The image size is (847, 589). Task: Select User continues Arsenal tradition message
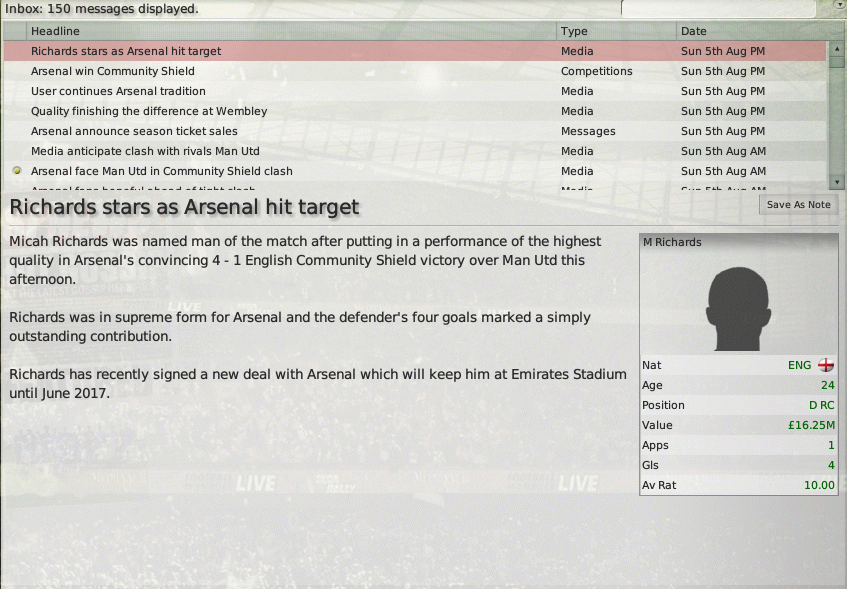[415, 91]
